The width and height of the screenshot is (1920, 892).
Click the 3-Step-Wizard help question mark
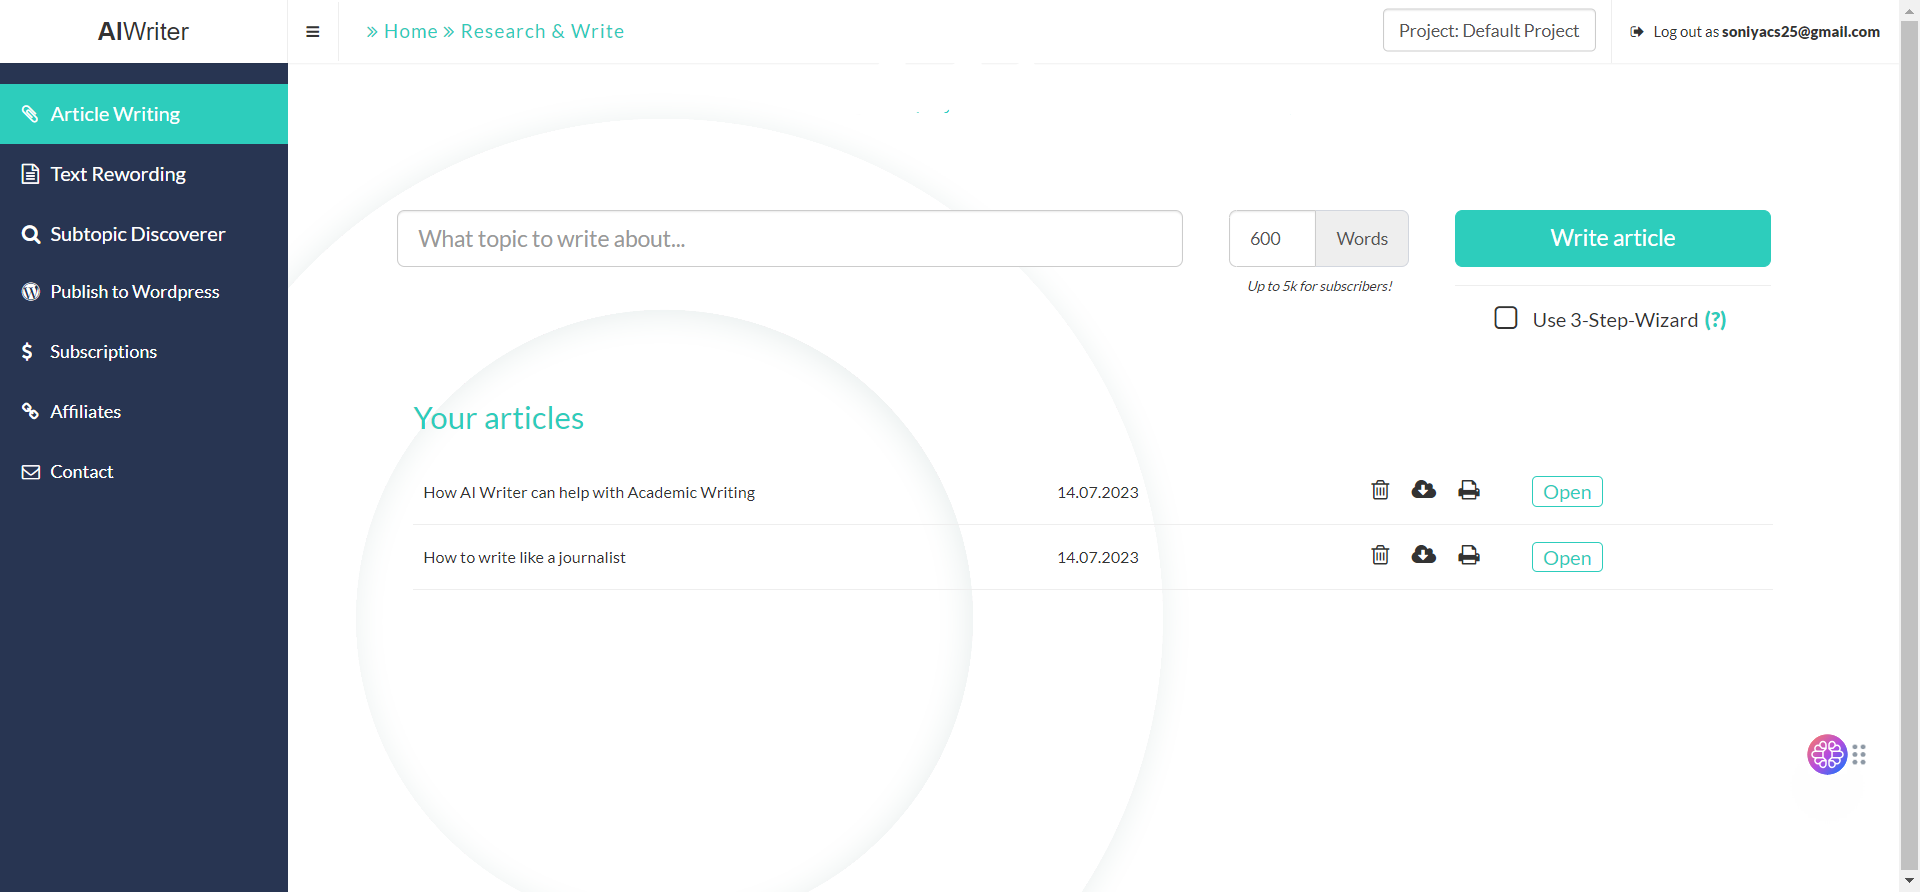[x=1715, y=320]
